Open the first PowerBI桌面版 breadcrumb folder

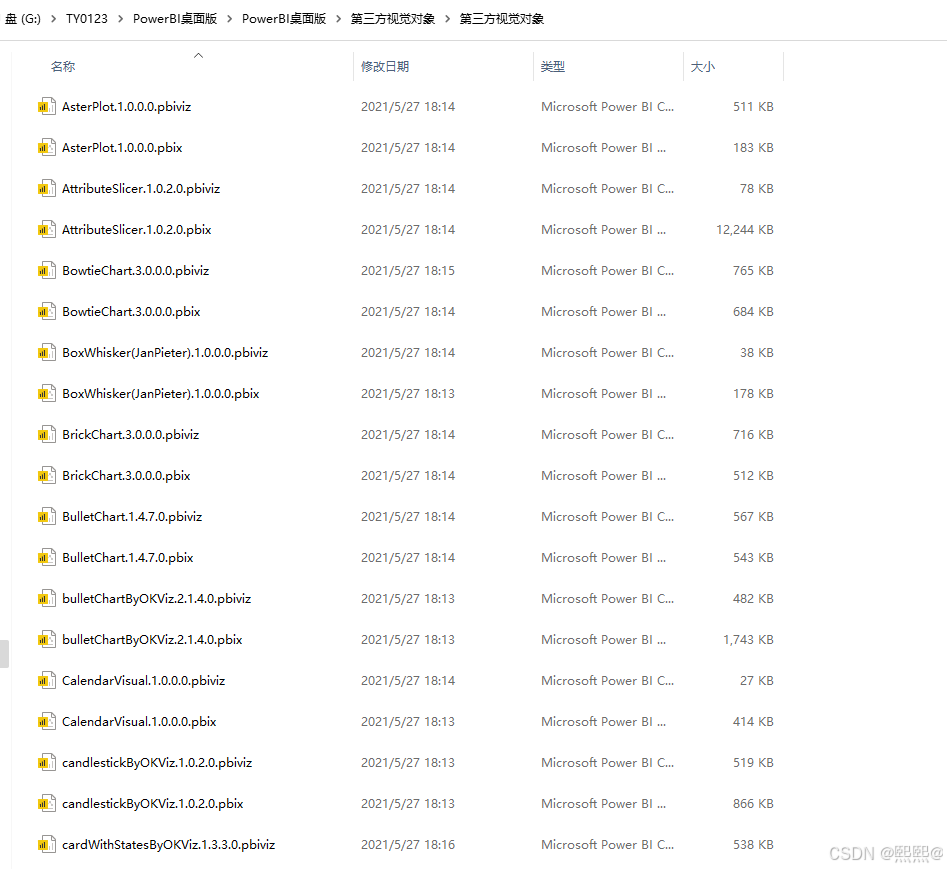point(175,19)
